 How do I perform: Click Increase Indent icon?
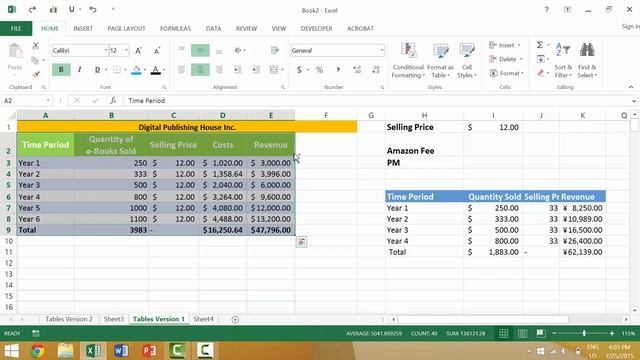click(x=256, y=70)
